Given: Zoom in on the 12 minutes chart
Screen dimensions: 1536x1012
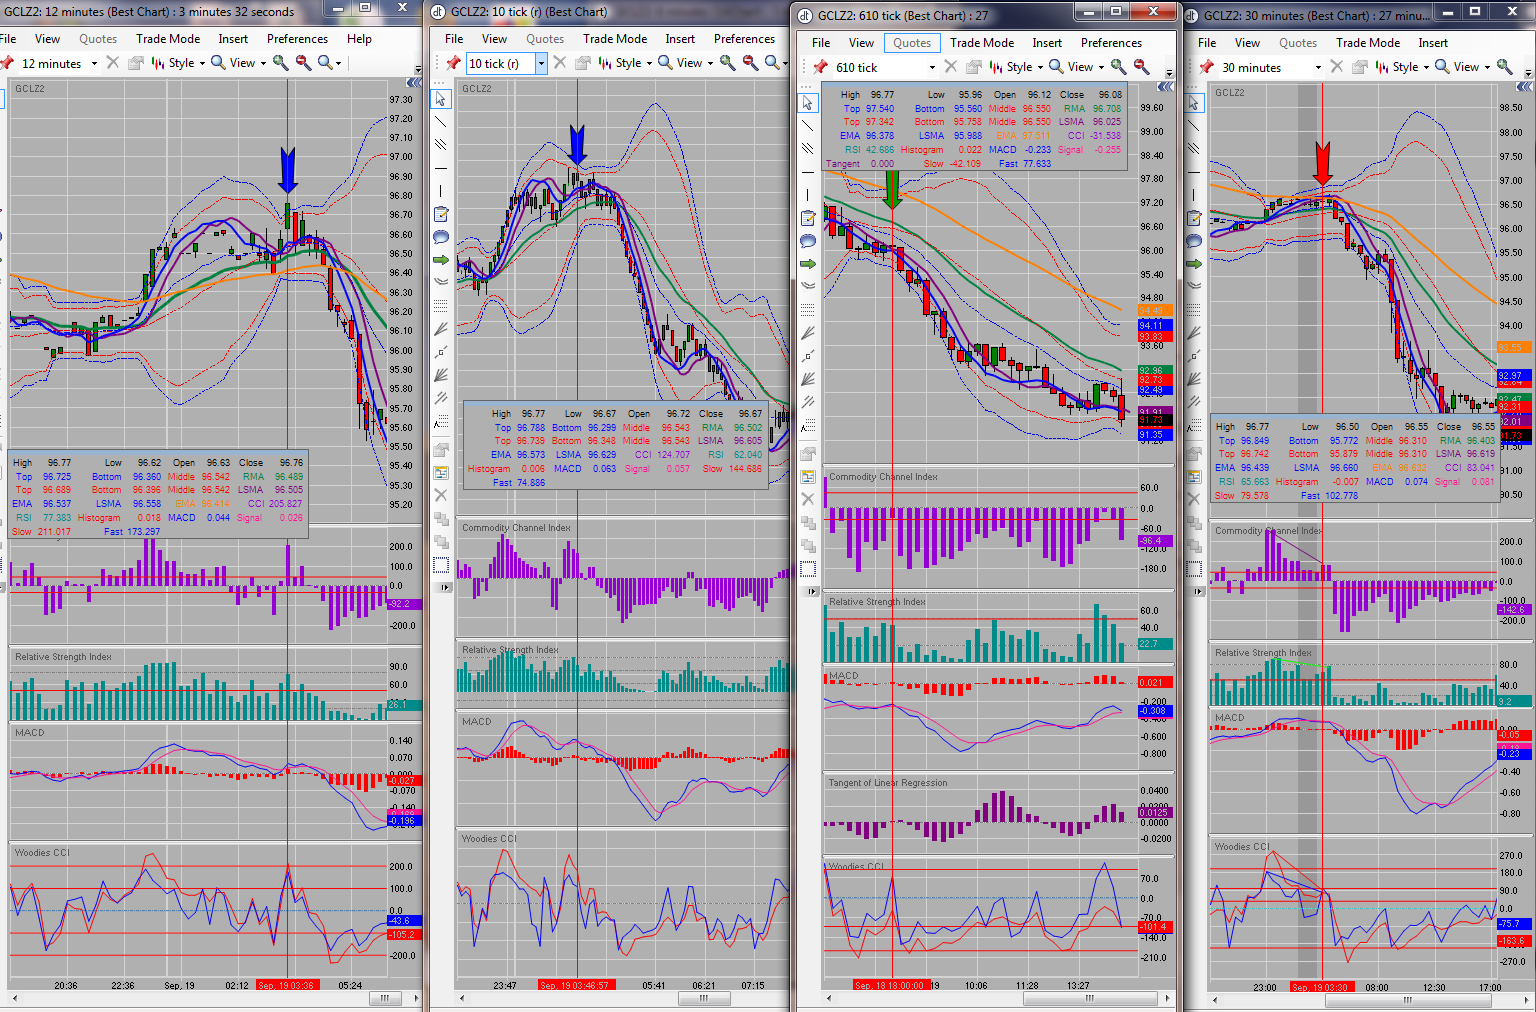Looking at the screenshot, I should click(281, 63).
